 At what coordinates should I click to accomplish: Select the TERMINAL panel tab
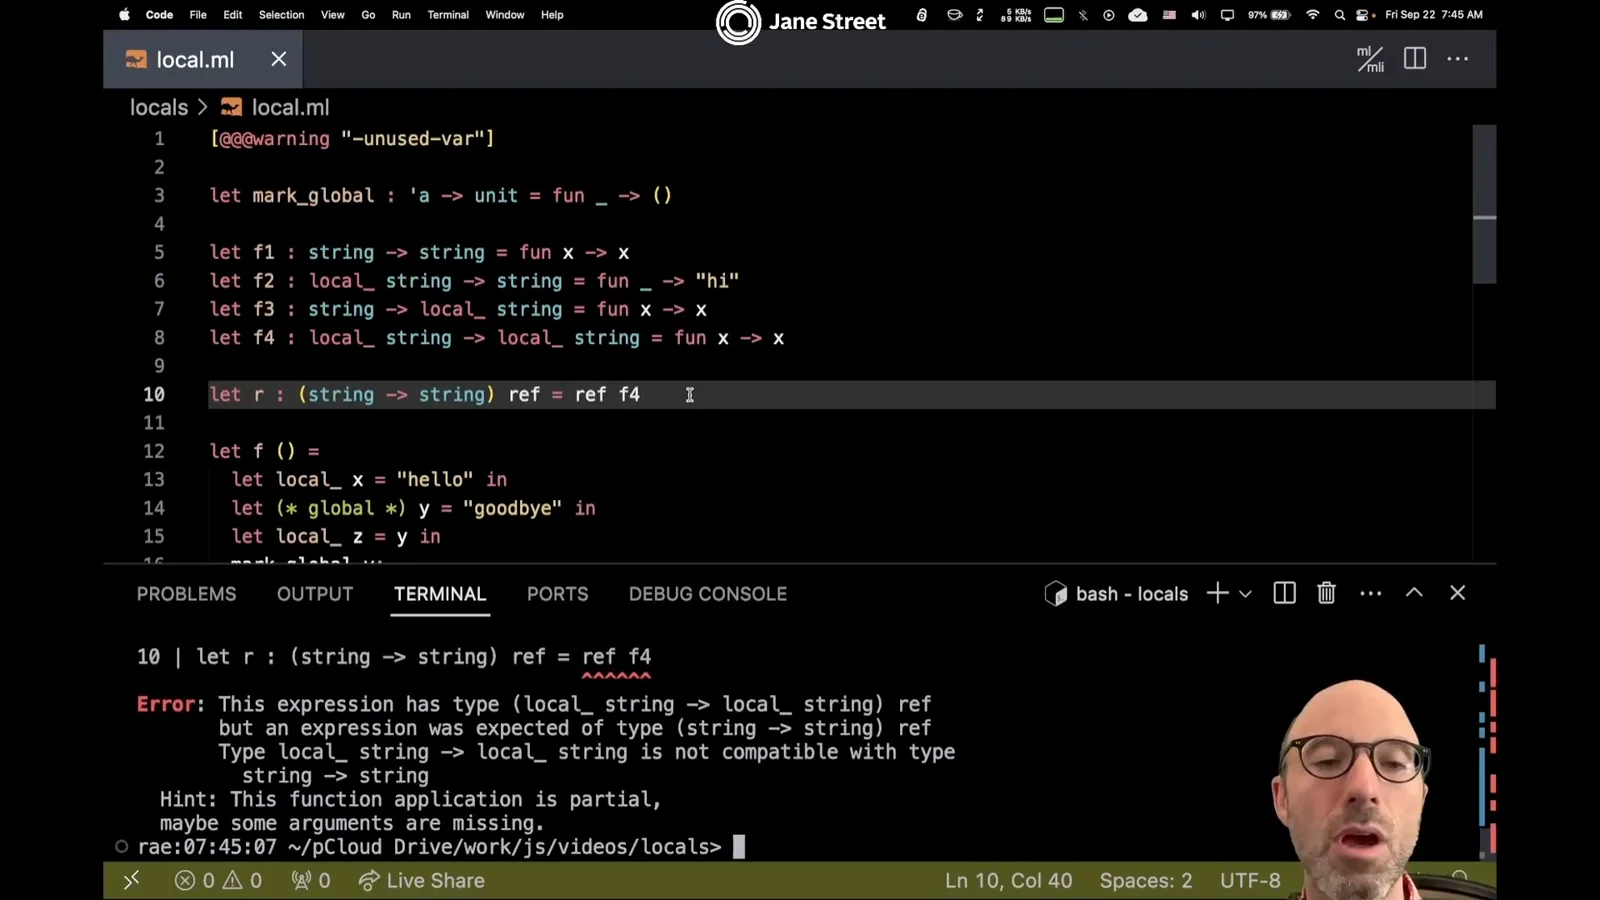coord(440,594)
